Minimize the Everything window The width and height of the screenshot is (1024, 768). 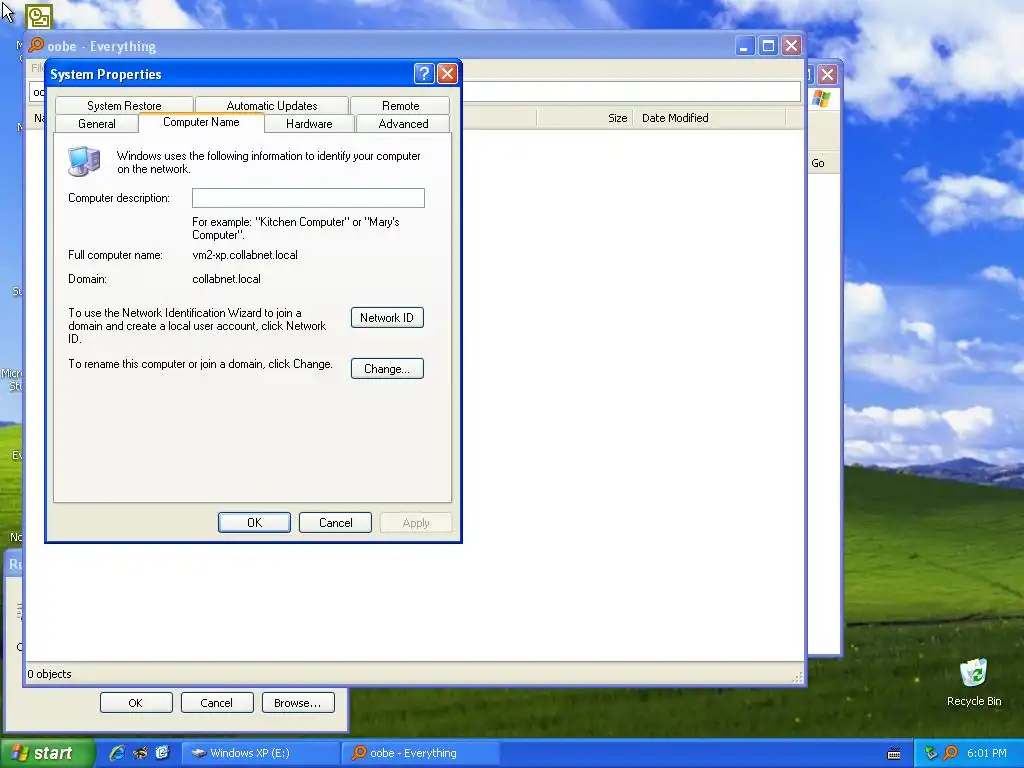coord(745,46)
